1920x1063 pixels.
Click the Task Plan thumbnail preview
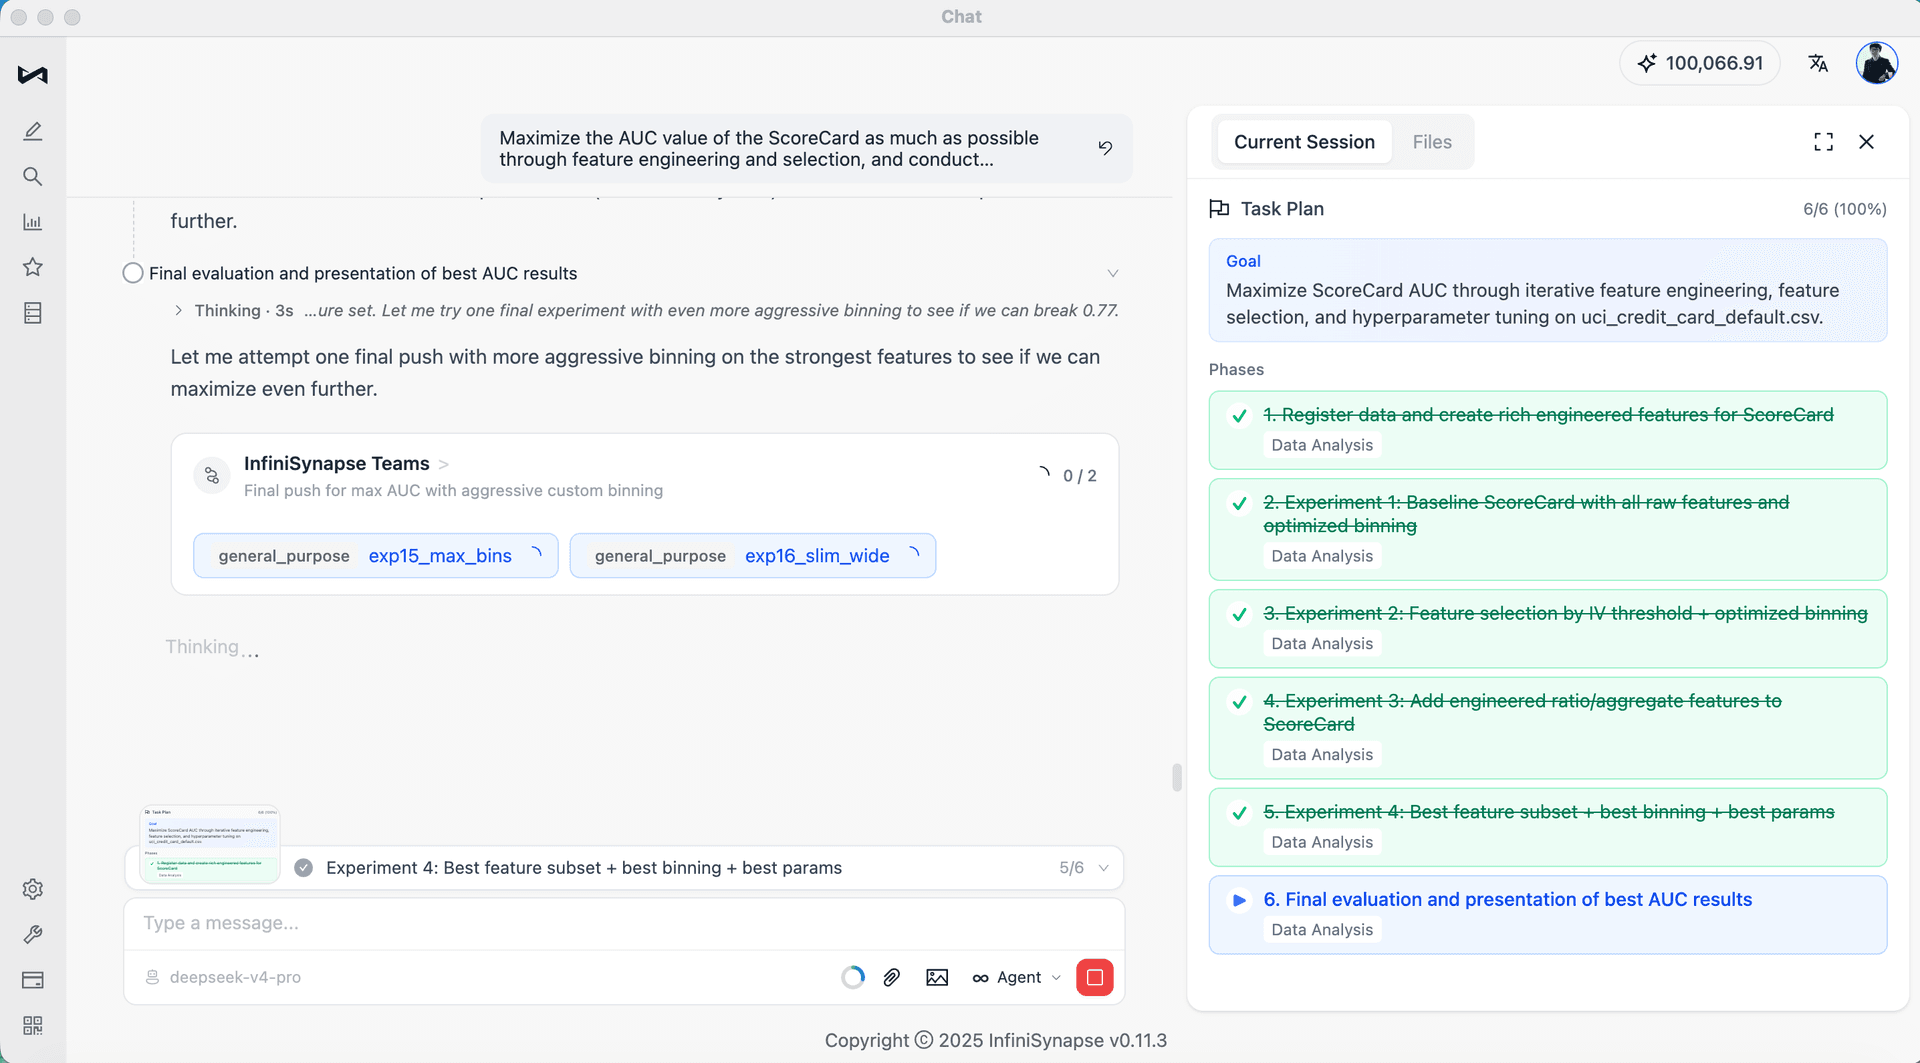coord(210,845)
